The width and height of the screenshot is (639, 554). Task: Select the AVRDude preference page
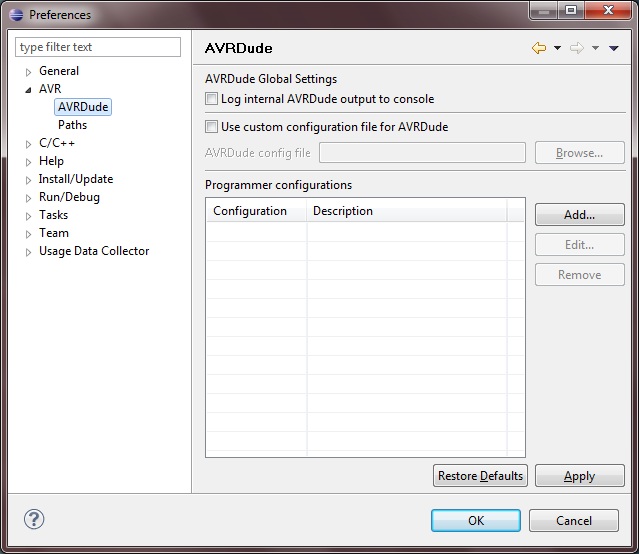pos(83,107)
